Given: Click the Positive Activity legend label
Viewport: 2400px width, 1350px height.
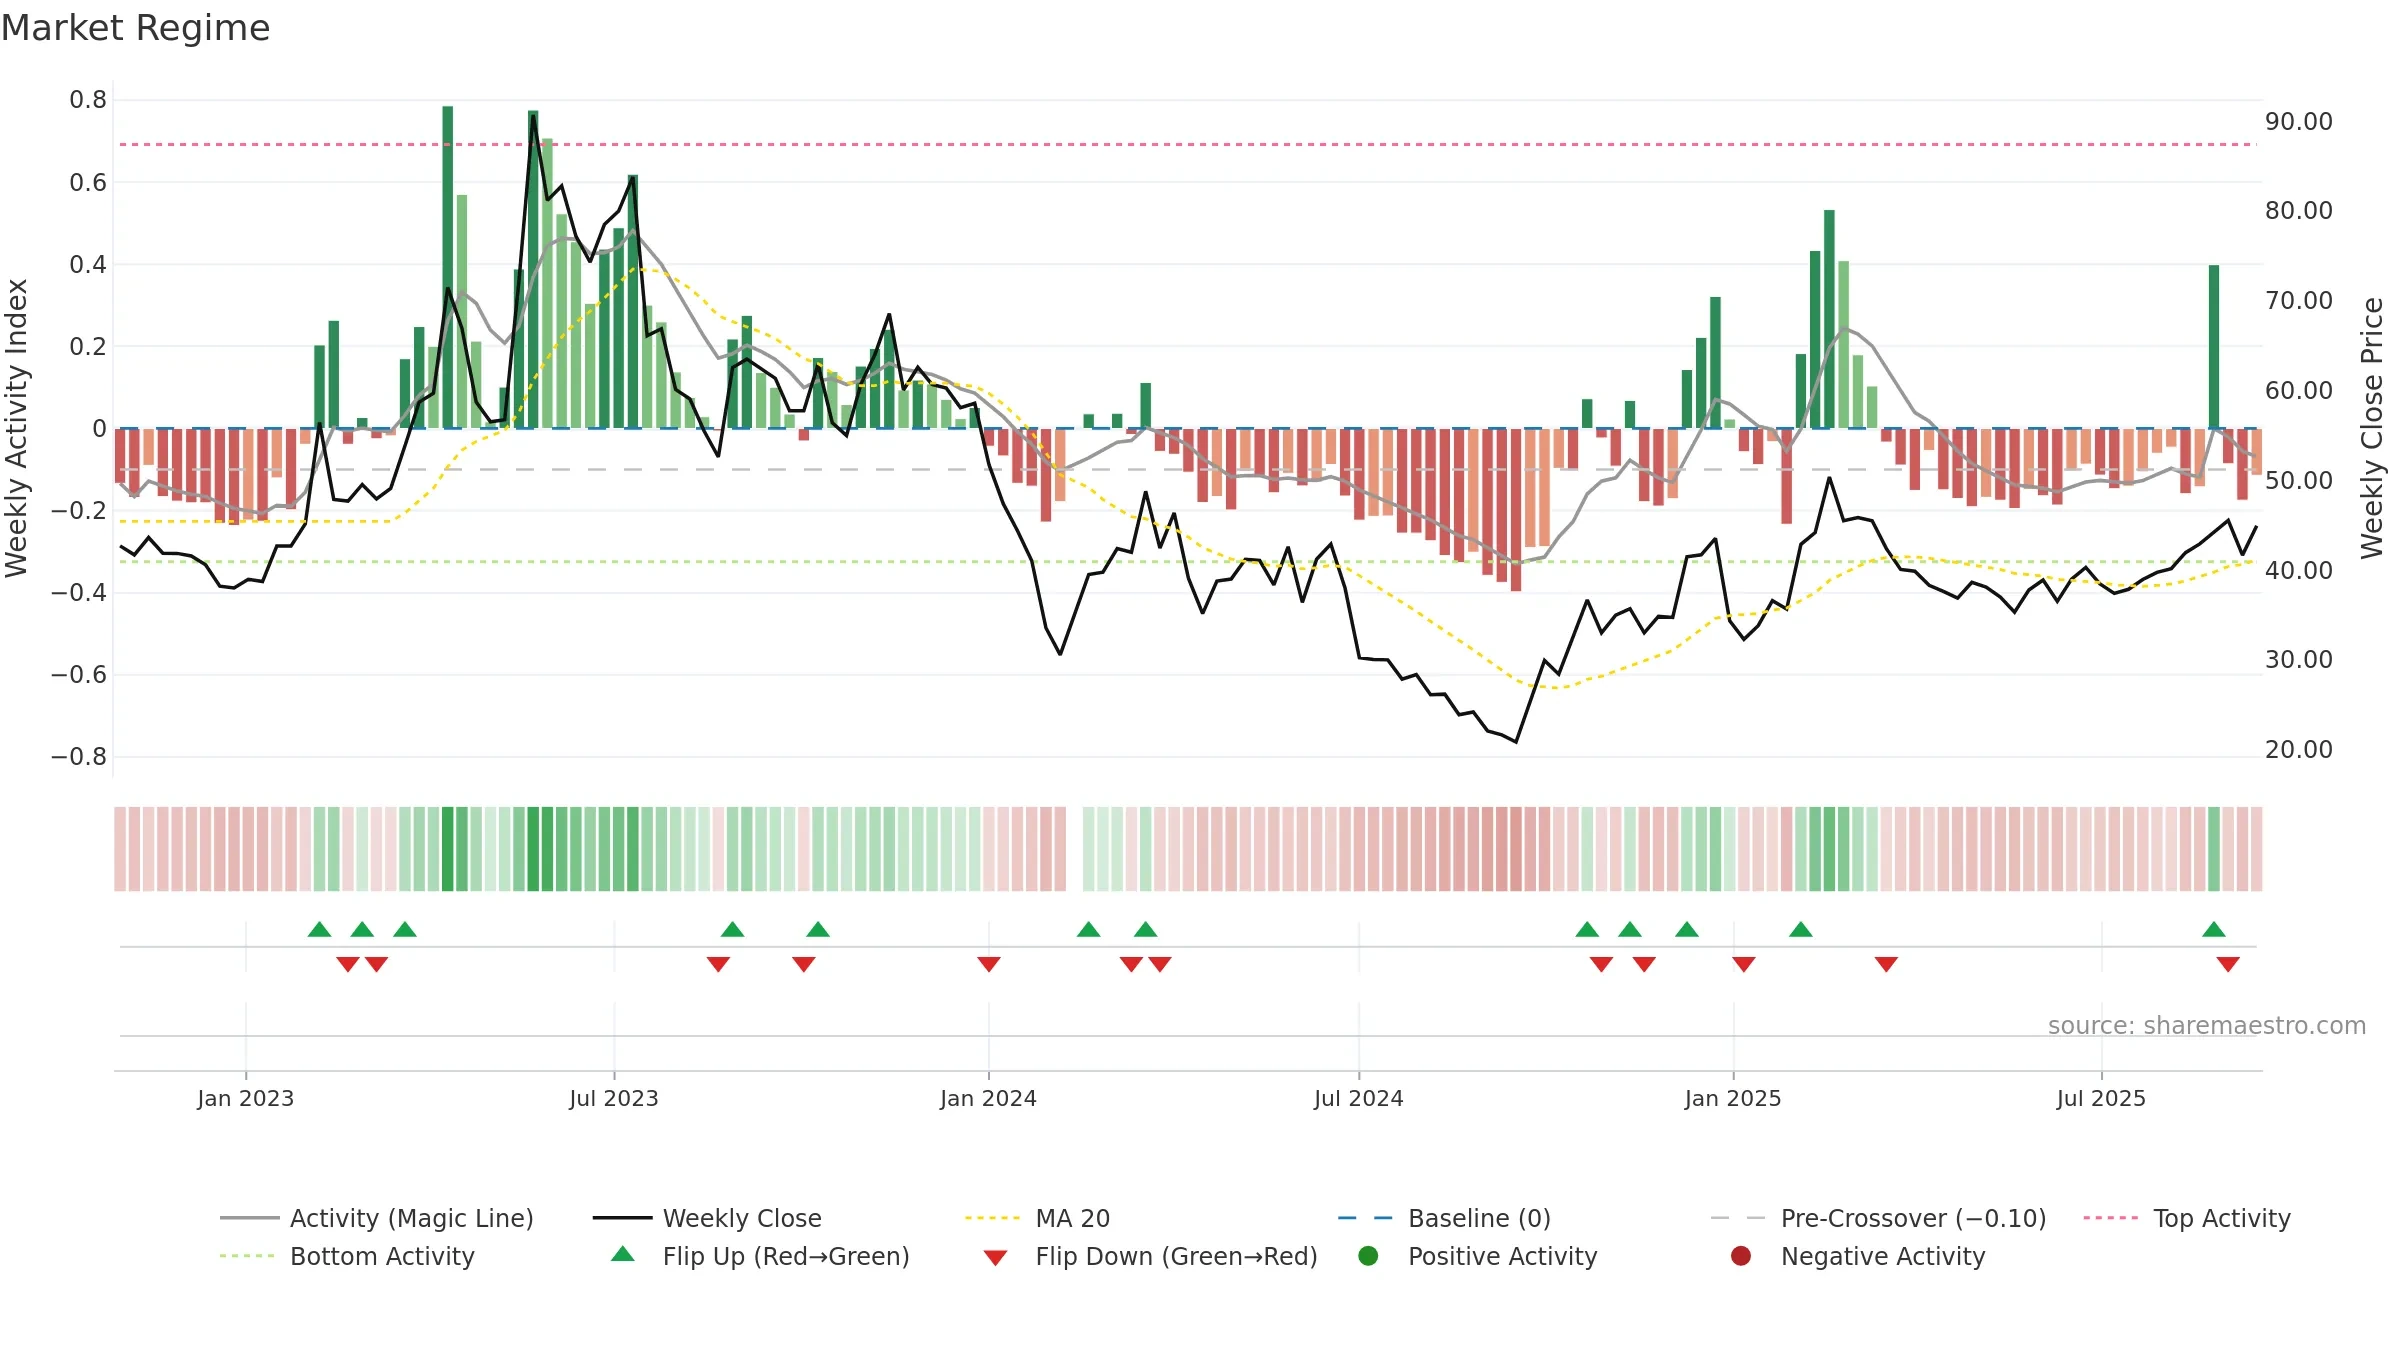Looking at the screenshot, I should (x=1502, y=1256).
